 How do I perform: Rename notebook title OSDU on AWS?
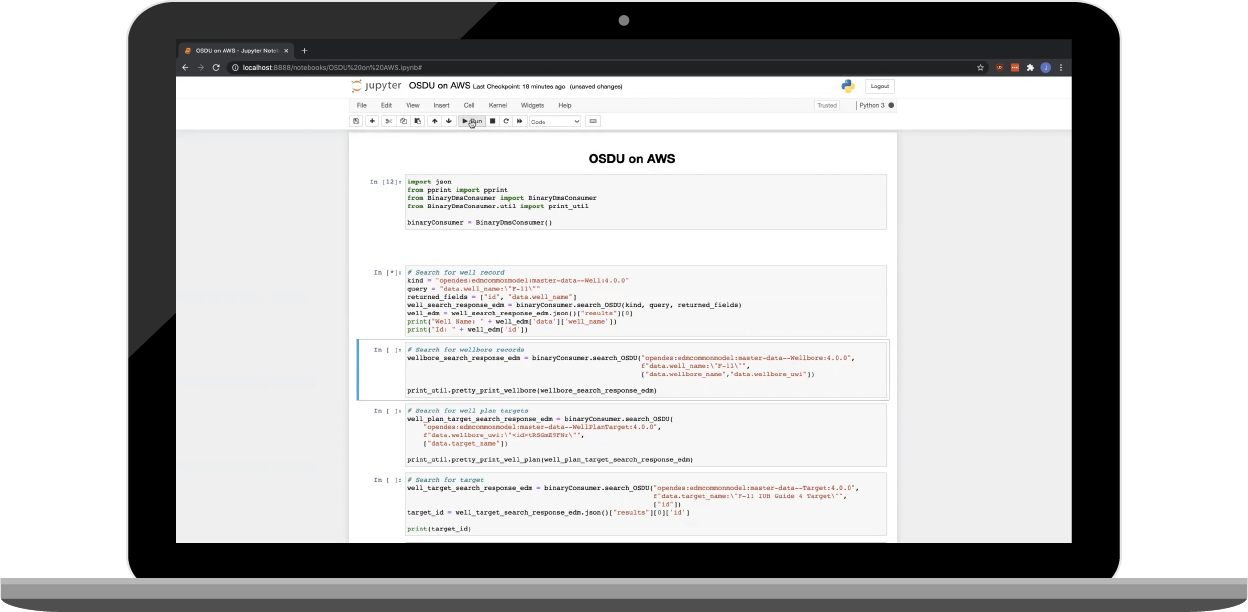click(439, 86)
